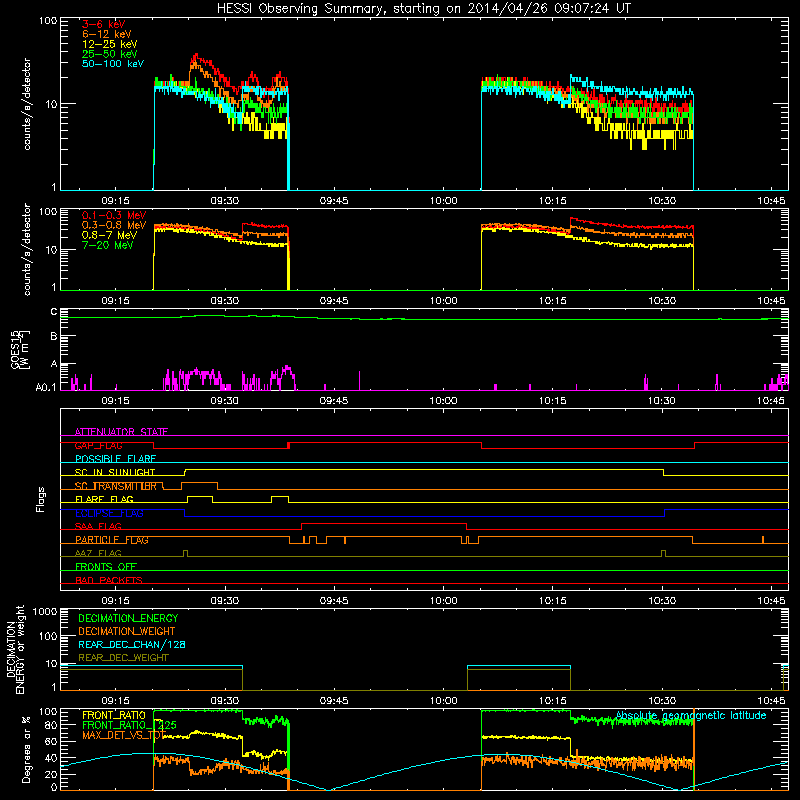This screenshot has width=800, height=800.
Task: Select the FLARE_FLAG label
Action: (x=104, y=499)
